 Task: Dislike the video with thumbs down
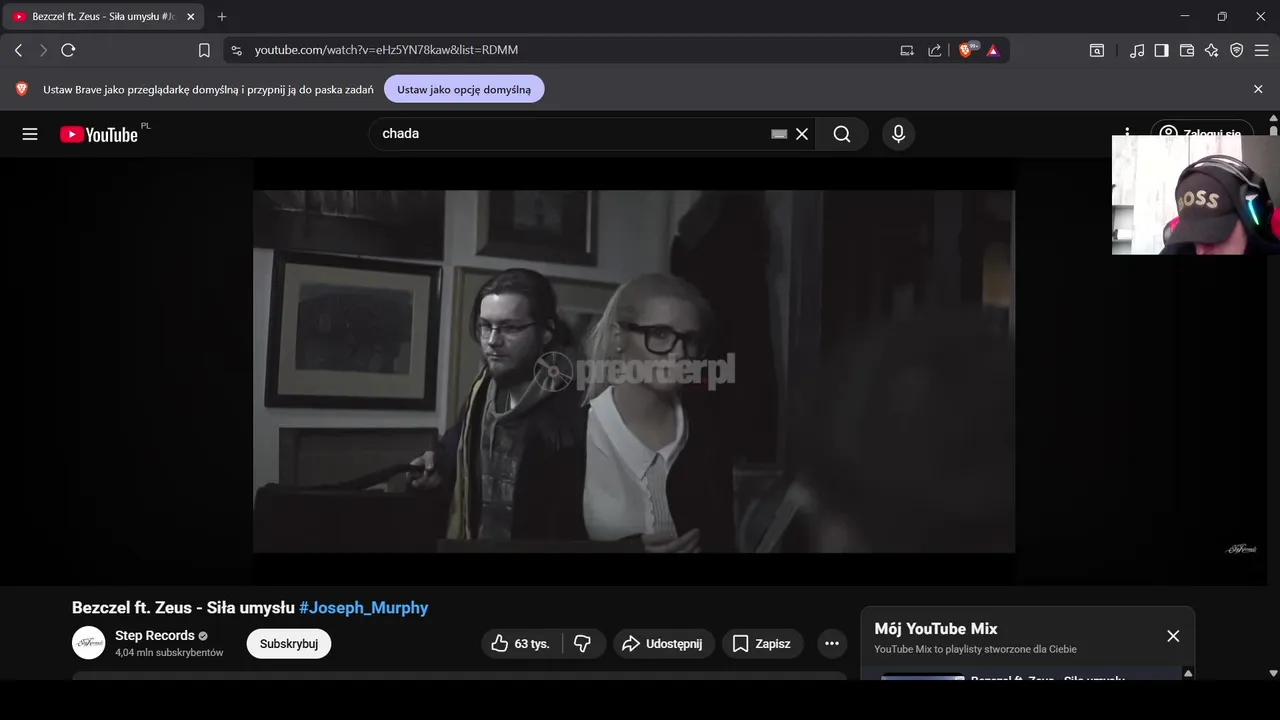[583, 644]
